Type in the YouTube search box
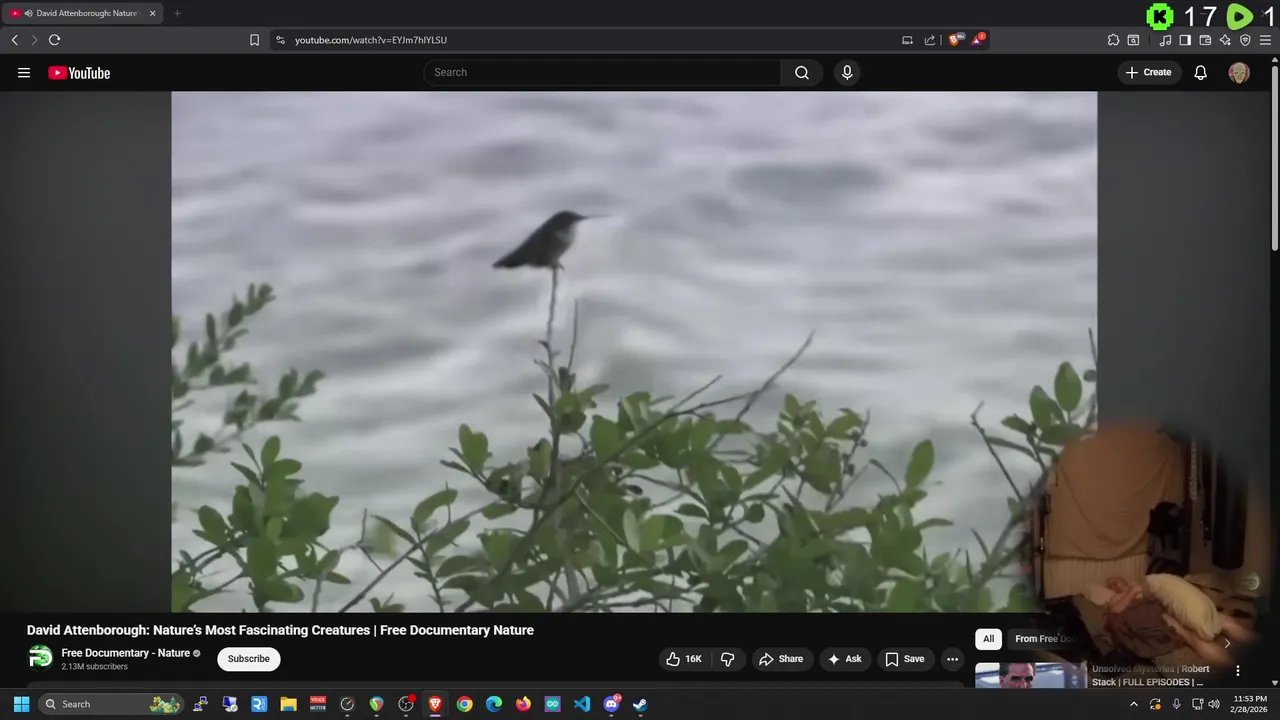 (x=603, y=72)
